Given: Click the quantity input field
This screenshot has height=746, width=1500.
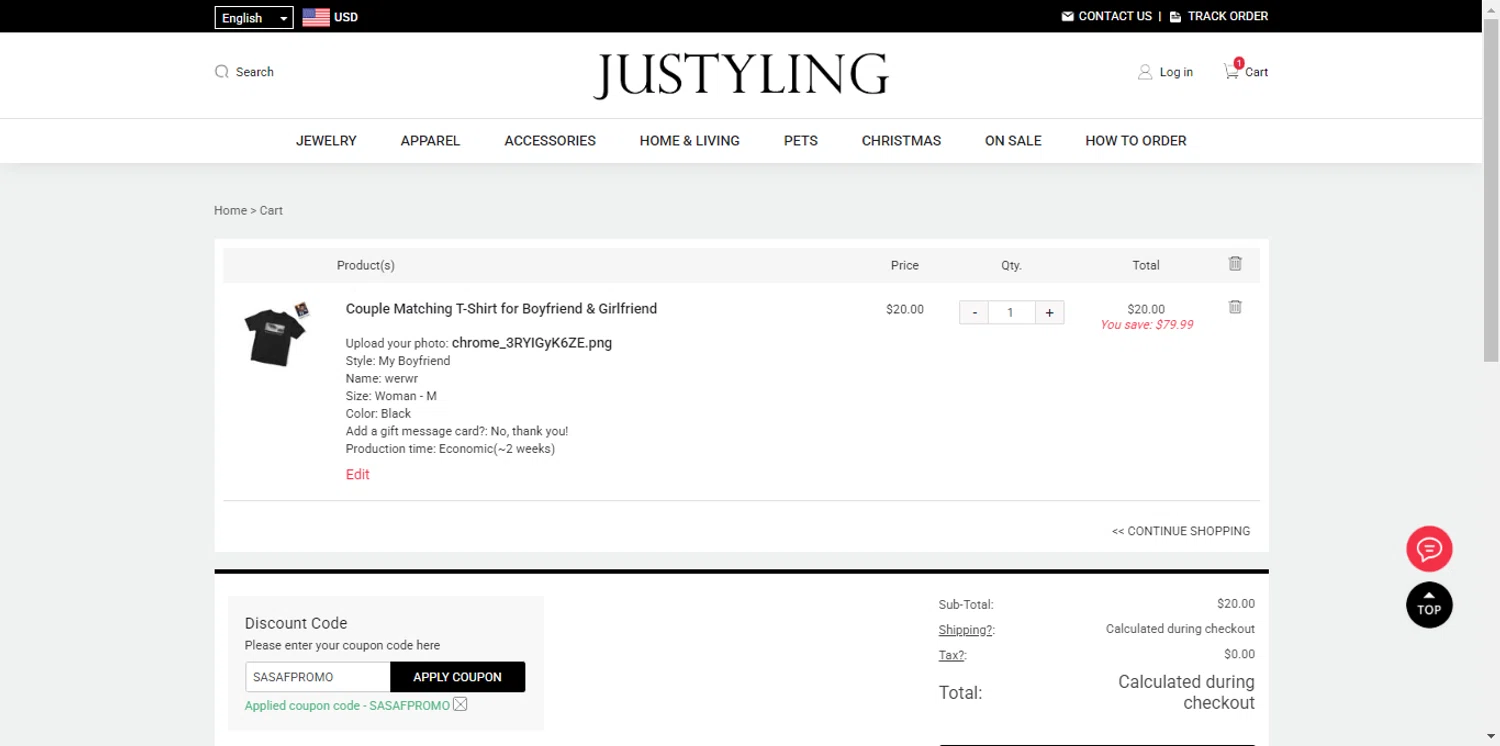Looking at the screenshot, I should (x=1011, y=313).
